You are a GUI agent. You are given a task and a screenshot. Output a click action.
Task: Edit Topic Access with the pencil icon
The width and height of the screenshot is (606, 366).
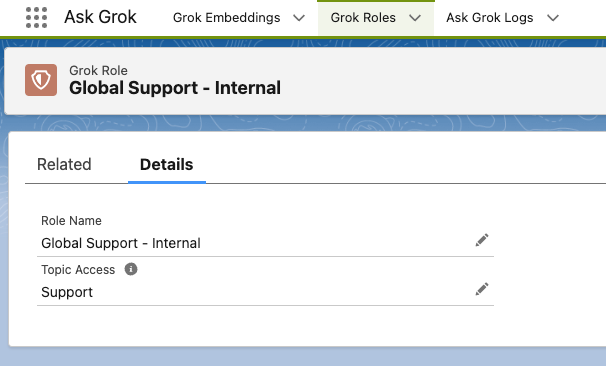pyautogui.click(x=482, y=289)
